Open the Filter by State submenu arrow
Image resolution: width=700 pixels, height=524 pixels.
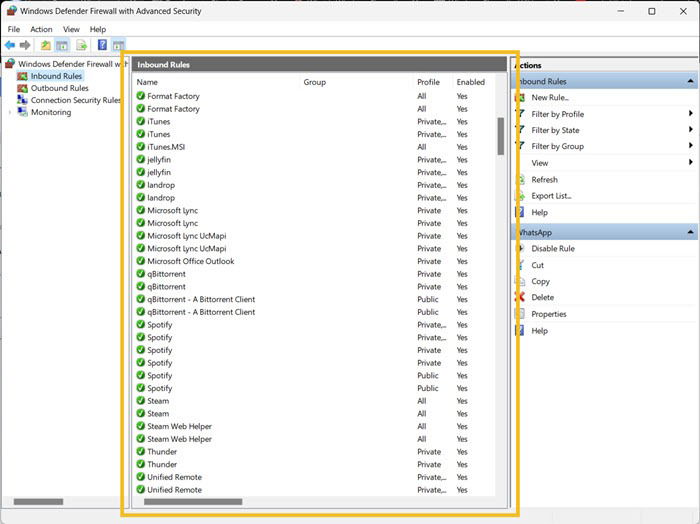point(690,129)
